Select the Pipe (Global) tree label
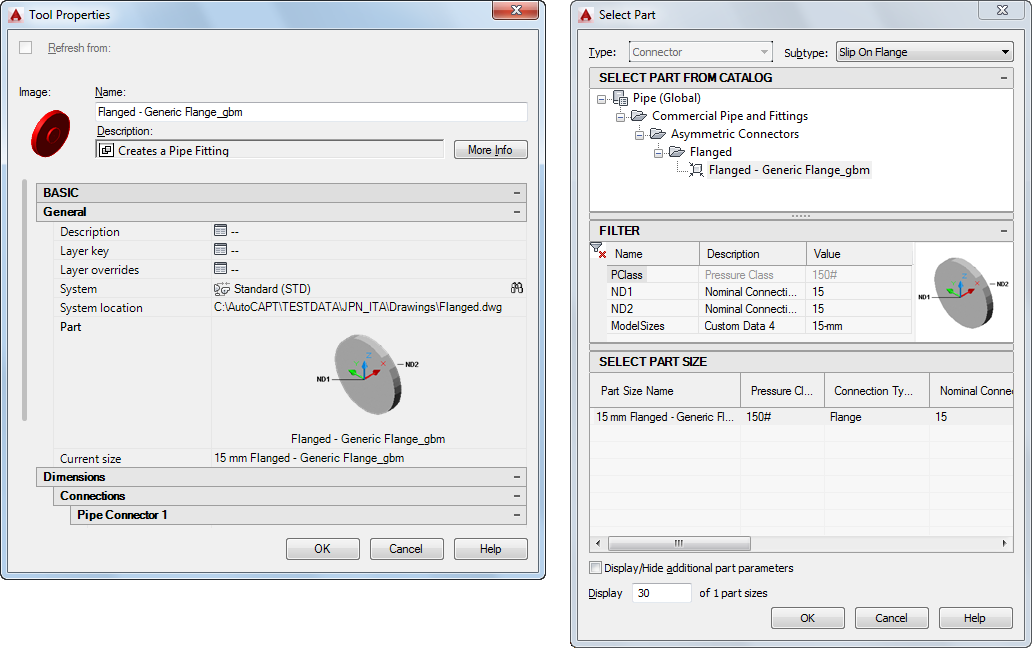1033x648 pixels. click(667, 98)
